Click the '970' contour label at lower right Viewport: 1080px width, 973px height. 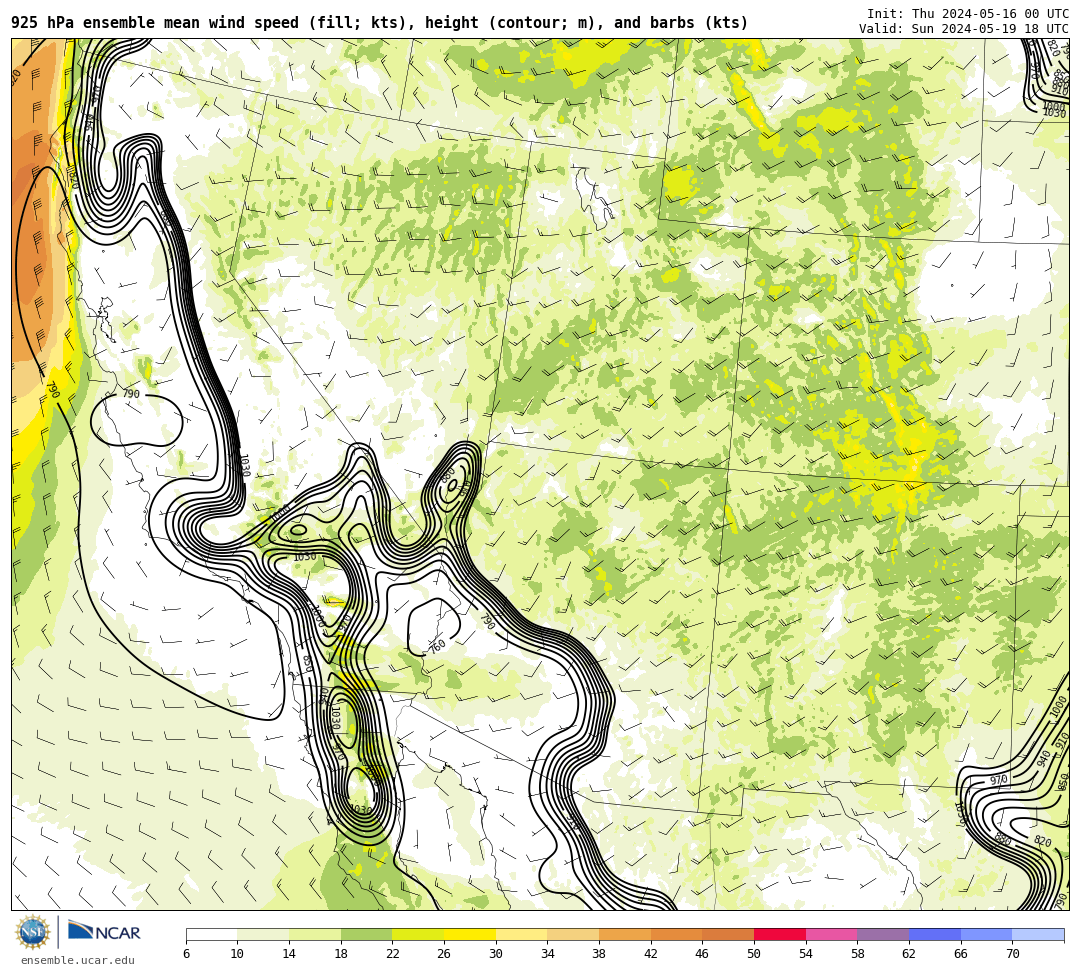coord(999,780)
